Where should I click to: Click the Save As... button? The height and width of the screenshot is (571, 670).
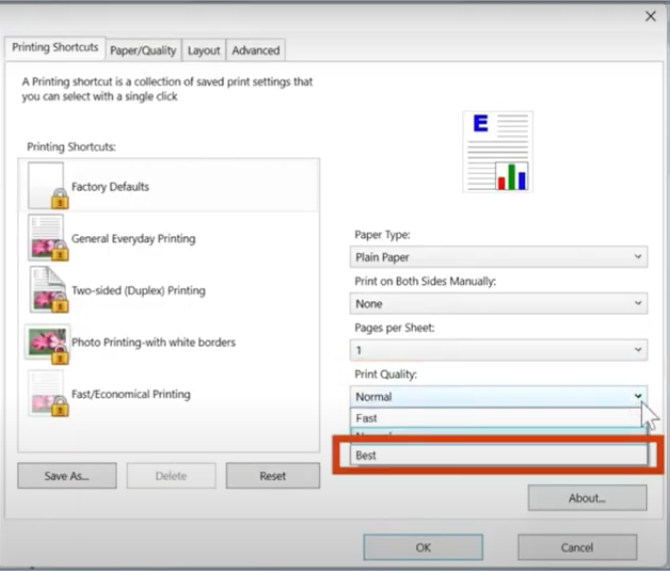[x=67, y=476]
